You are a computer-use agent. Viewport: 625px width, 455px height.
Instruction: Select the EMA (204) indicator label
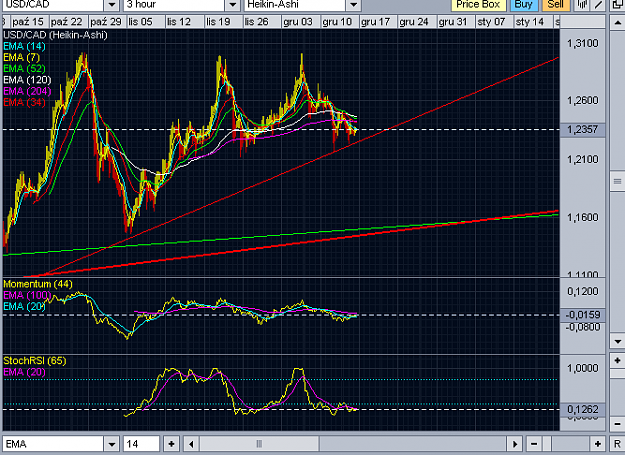tap(27, 91)
